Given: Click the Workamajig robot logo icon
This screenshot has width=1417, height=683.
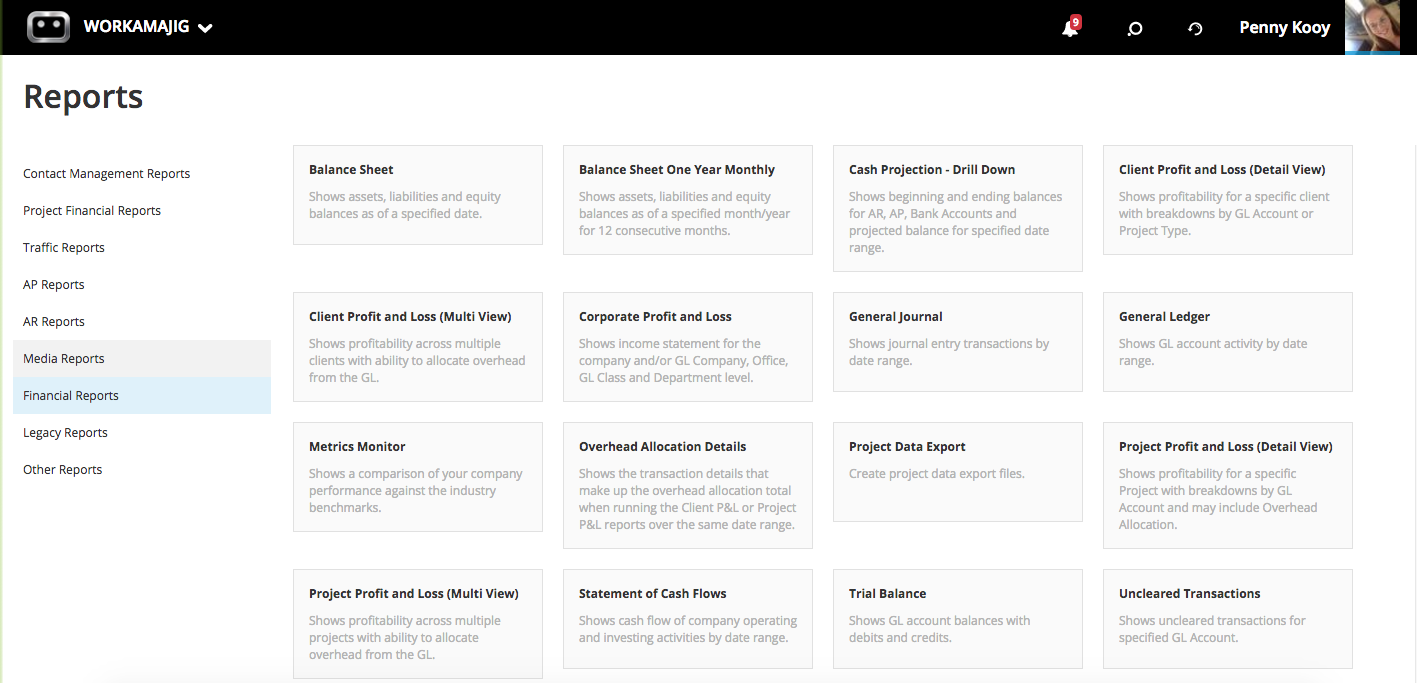Looking at the screenshot, I should 48,27.
